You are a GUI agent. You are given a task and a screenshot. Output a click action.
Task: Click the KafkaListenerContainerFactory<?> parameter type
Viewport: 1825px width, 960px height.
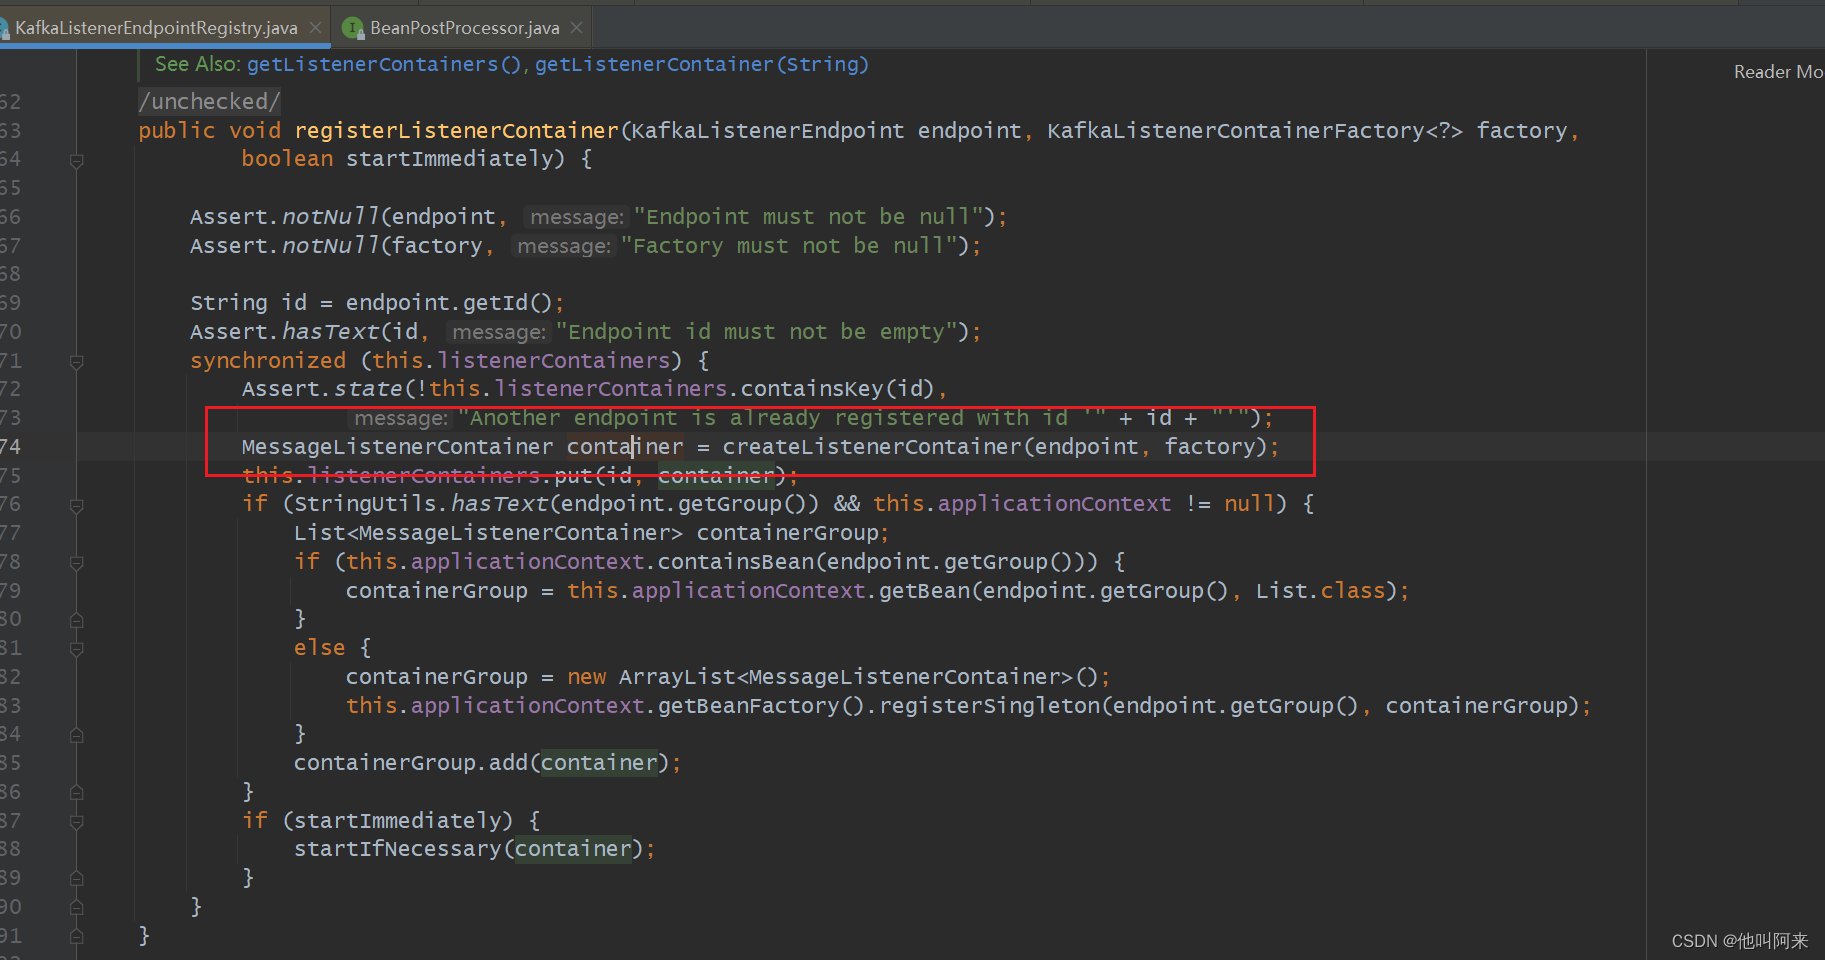tap(1255, 131)
